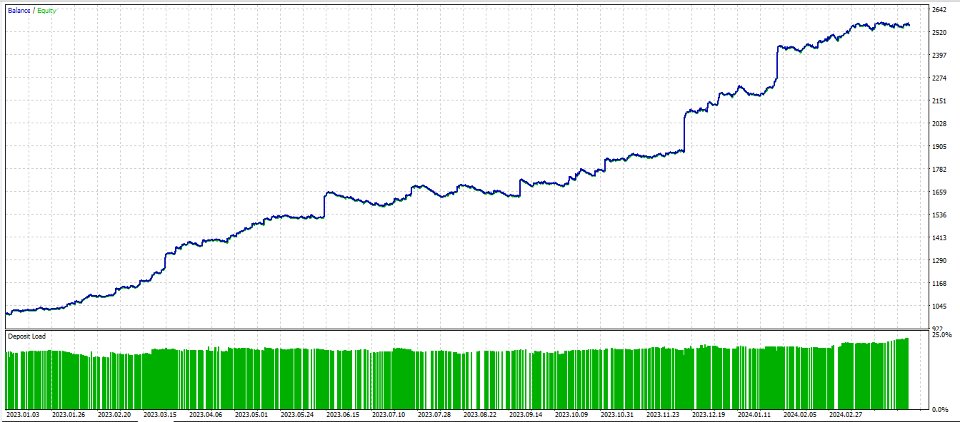Image resolution: width=960 pixels, height=422 pixels.
Task: Select the 2023.01.26 date label
Action: click(x=69, y=415)
